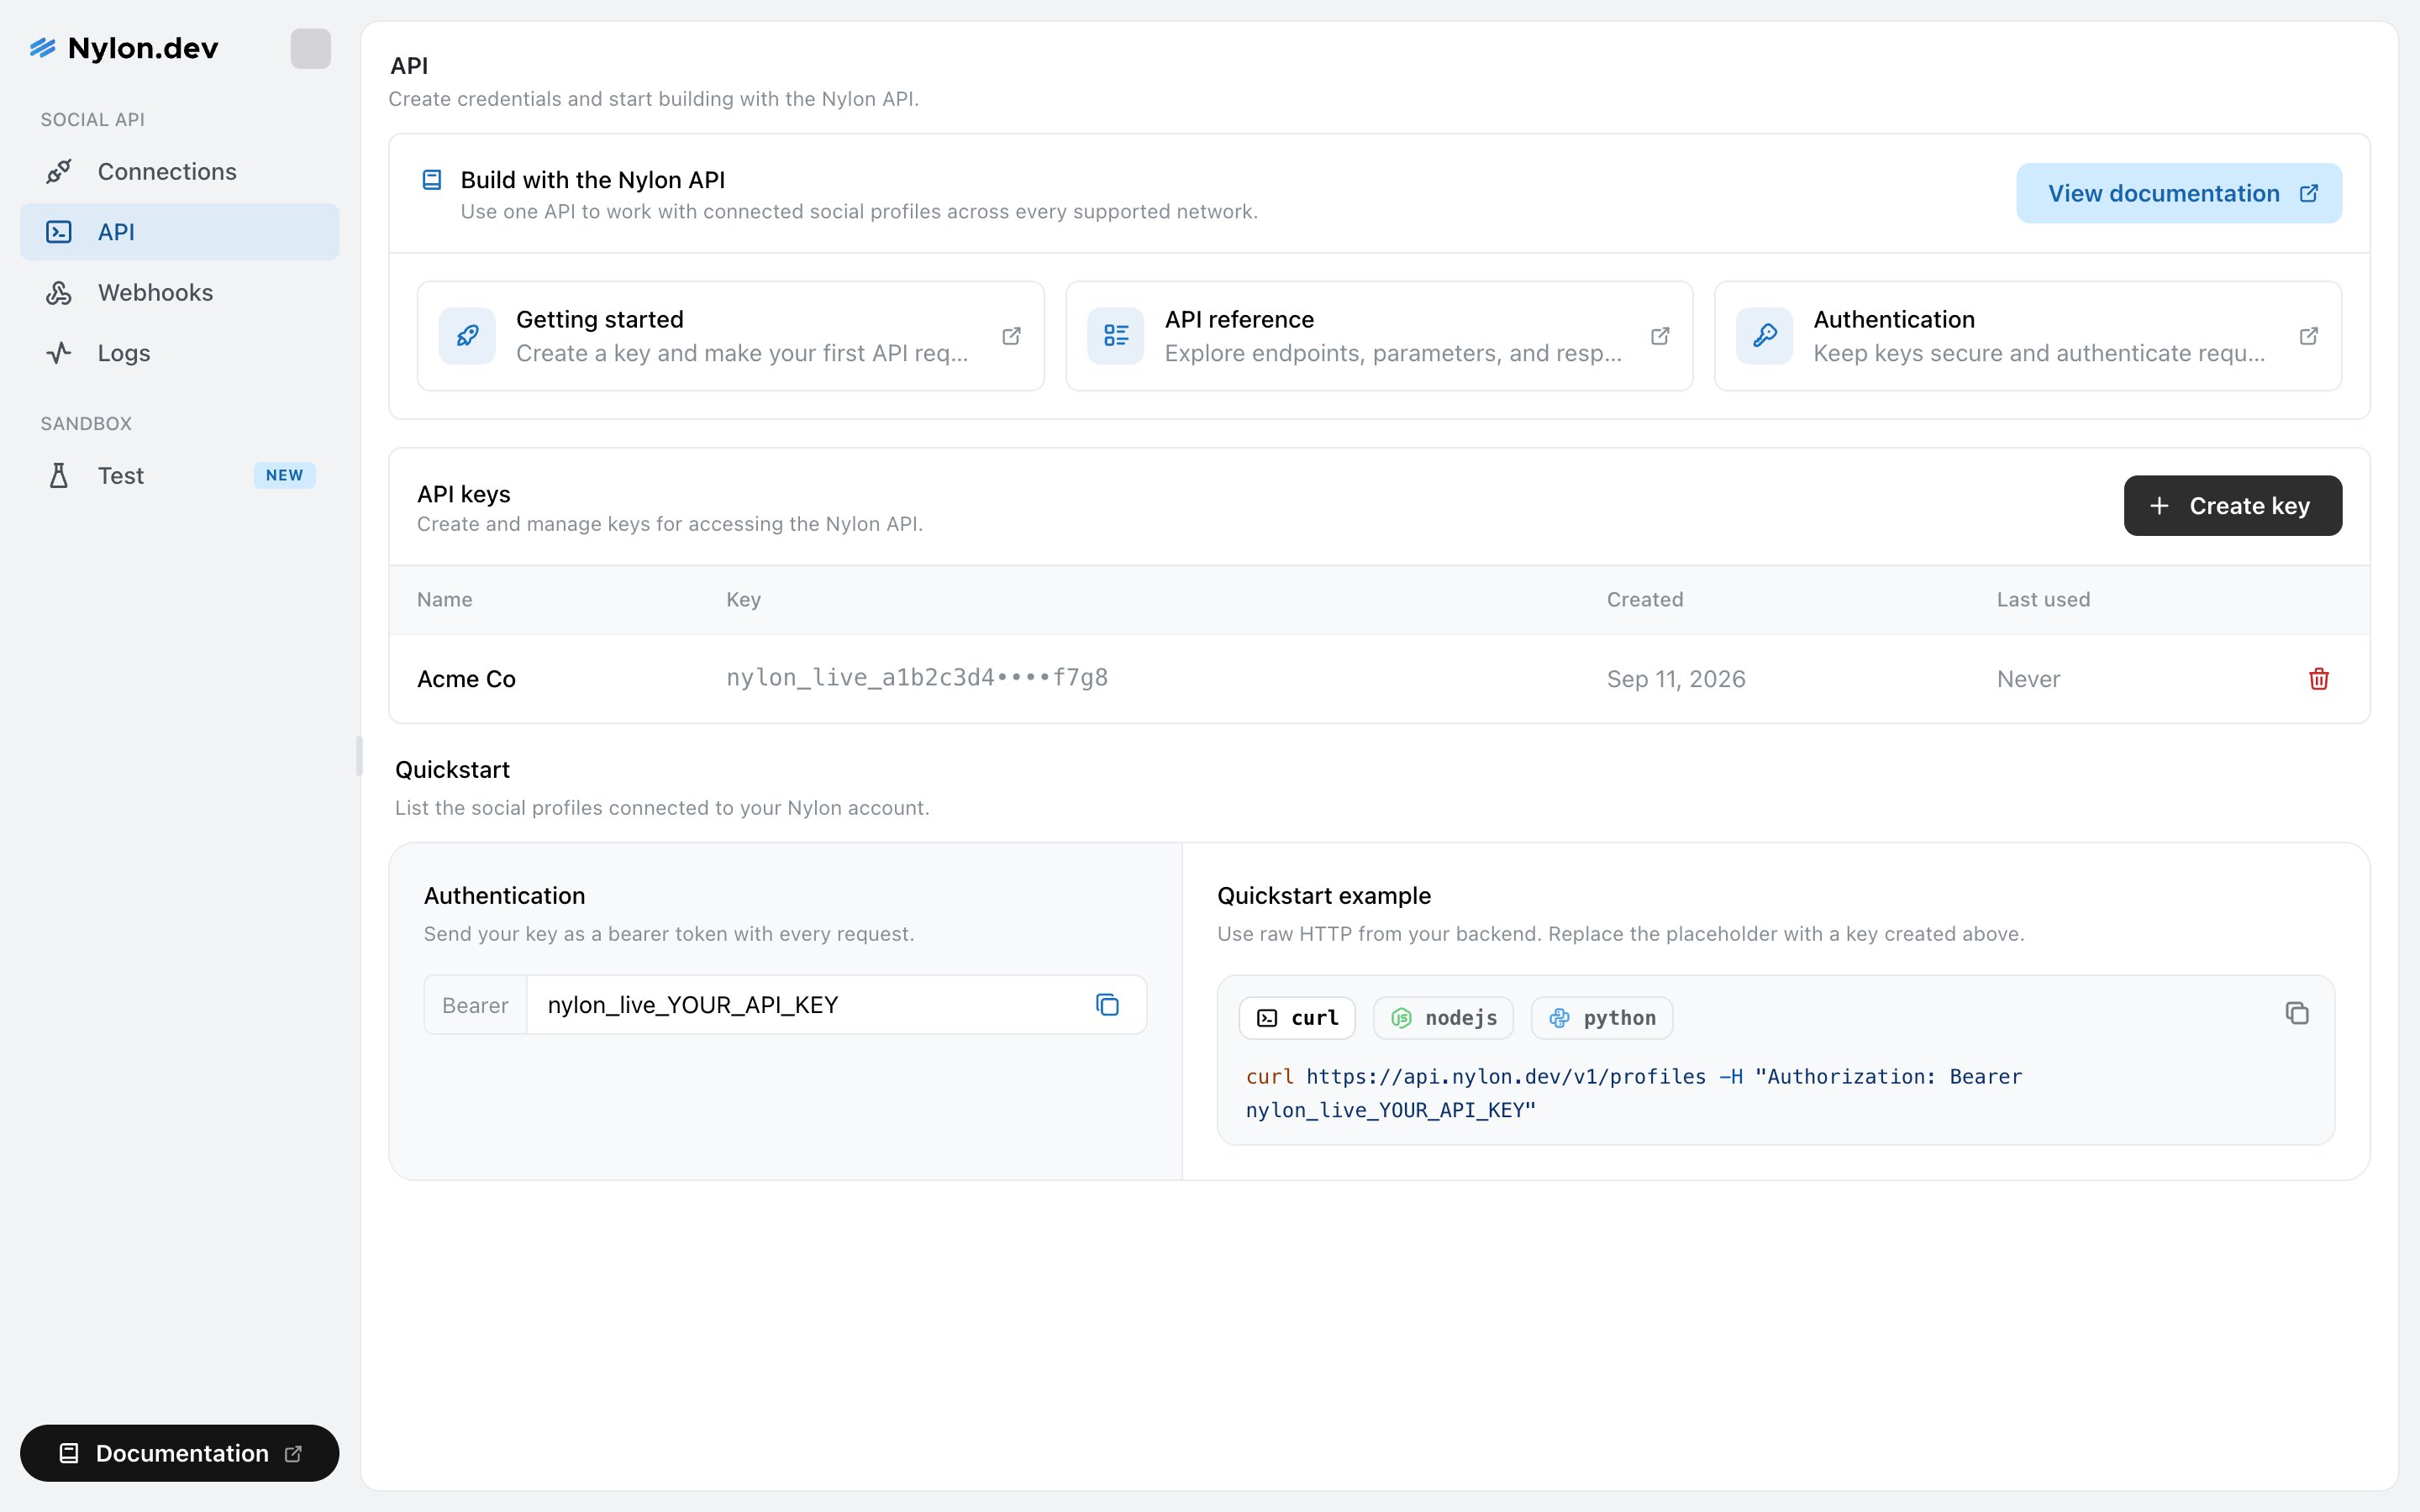
Task: Click the Webhooks icon in sidebar
Action: (59, 292)
